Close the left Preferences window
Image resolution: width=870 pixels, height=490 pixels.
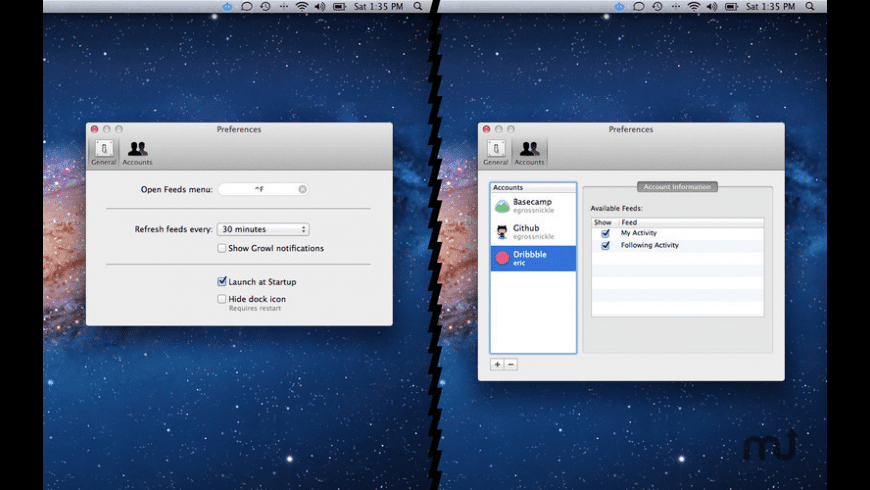pos(94,129)
